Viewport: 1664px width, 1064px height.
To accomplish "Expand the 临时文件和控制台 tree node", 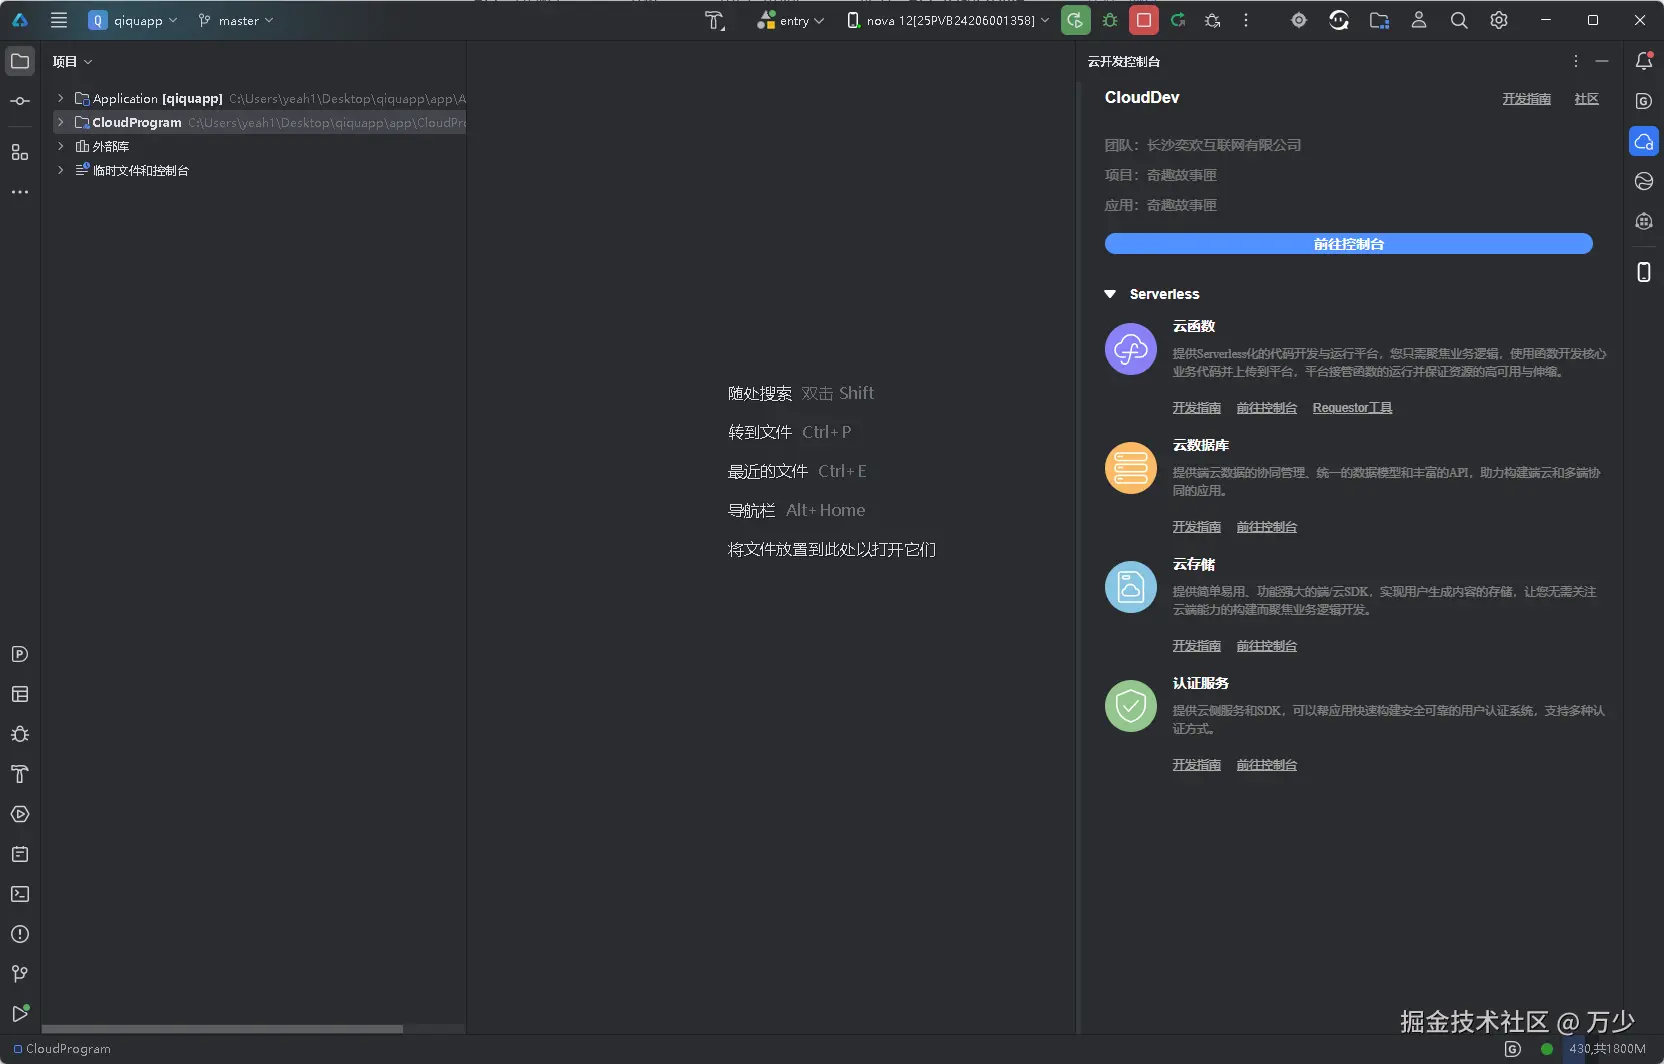I will [x=61, y=170].
